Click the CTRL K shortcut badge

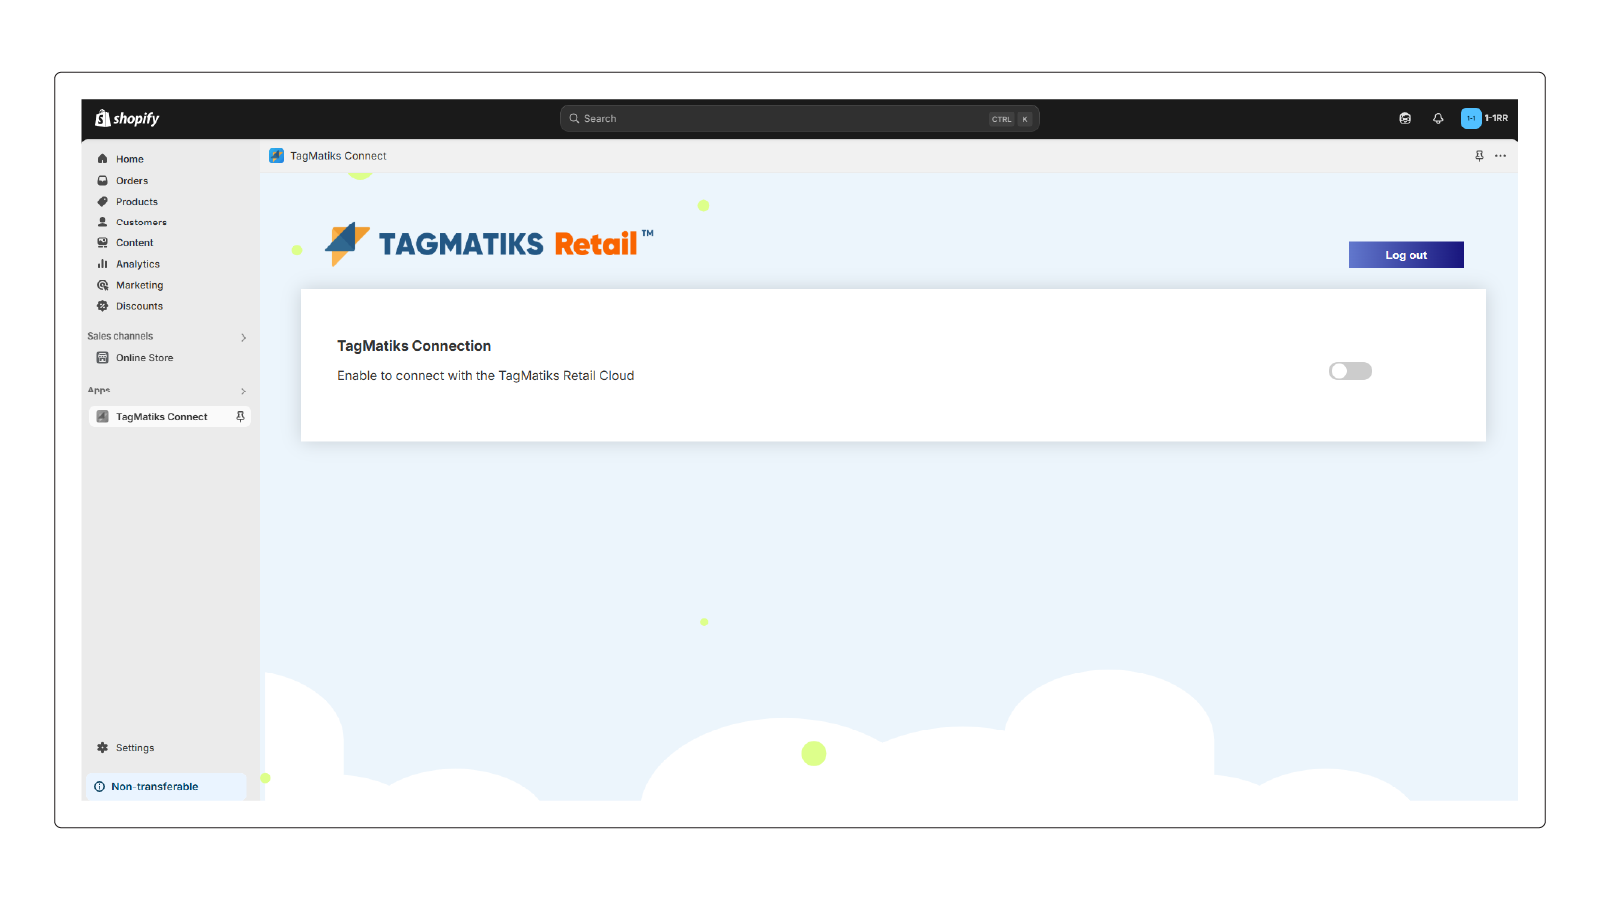pos(1010,119)
